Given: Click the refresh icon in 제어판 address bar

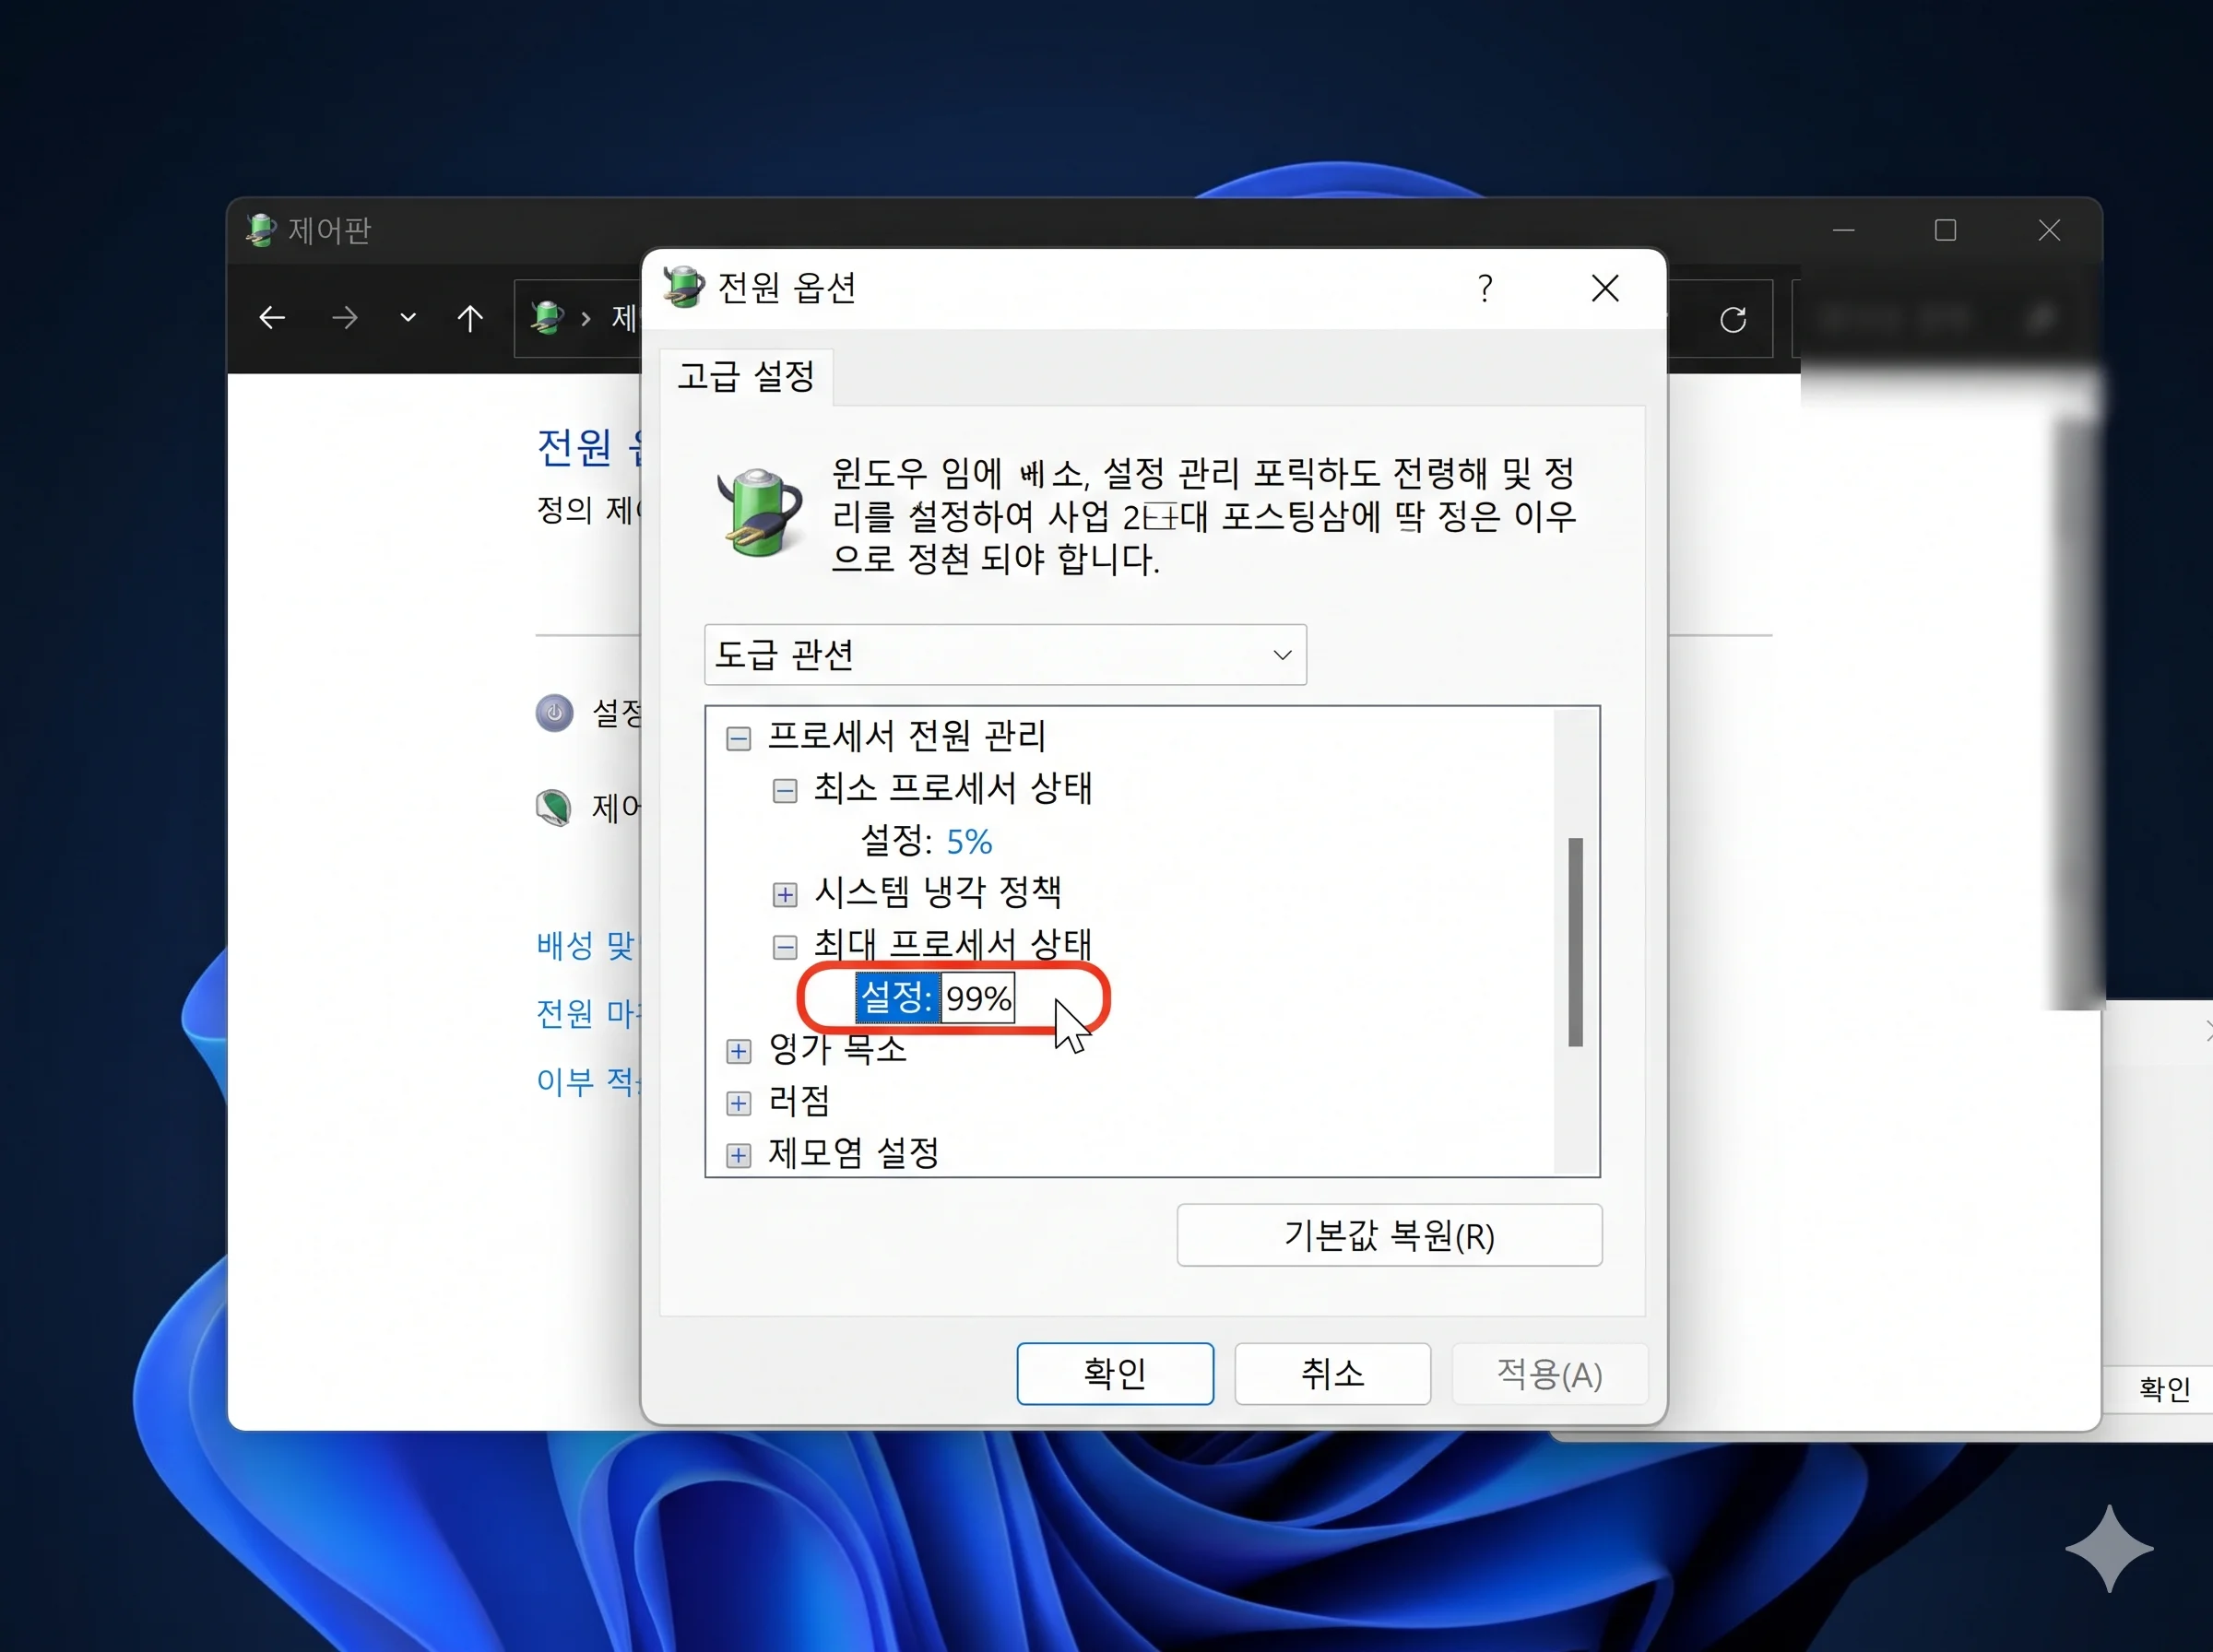Looking at the screenshot, I should [1733, 319].
